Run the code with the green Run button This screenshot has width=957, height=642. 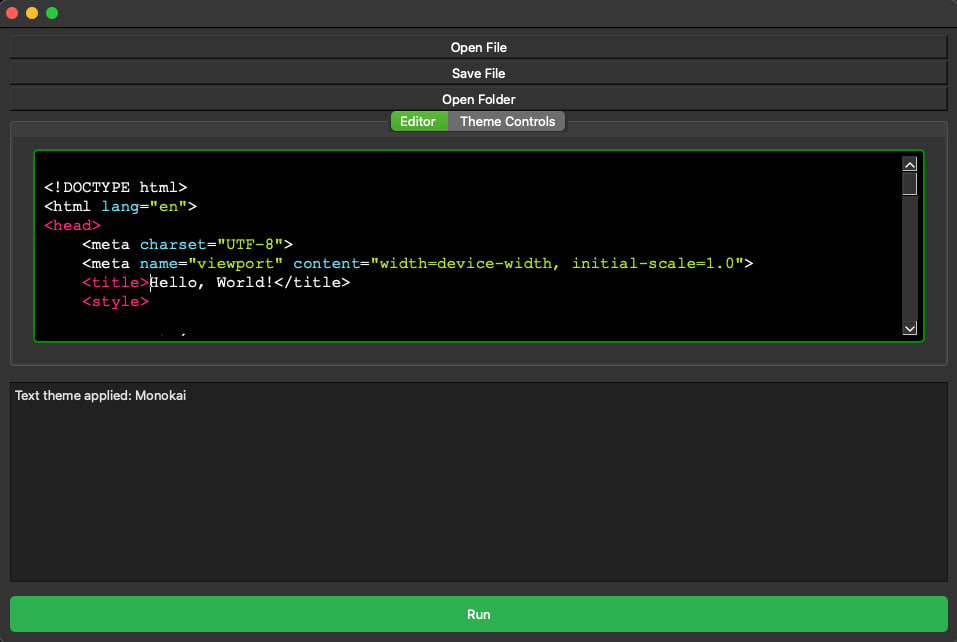(478, 614)
